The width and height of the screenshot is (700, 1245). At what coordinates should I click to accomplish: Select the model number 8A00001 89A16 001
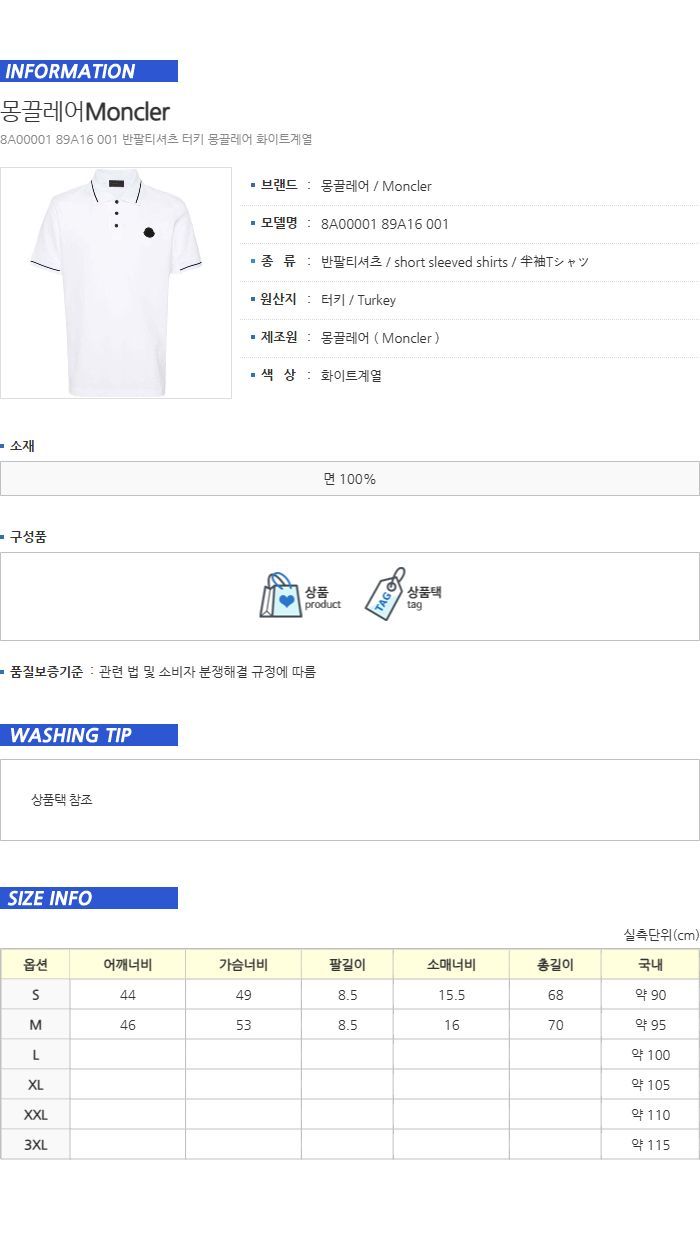(385, 224)
